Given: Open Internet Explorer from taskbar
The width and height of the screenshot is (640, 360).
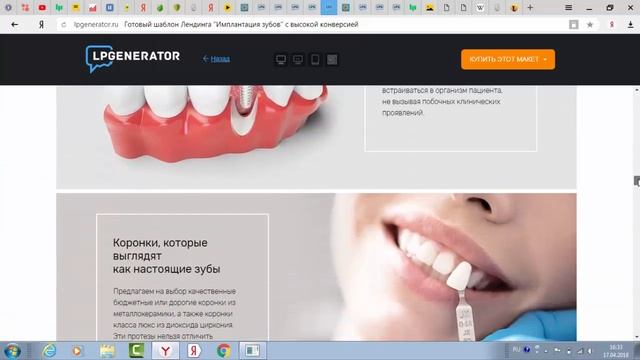Looking at the screenshot, I should [49, 351].
